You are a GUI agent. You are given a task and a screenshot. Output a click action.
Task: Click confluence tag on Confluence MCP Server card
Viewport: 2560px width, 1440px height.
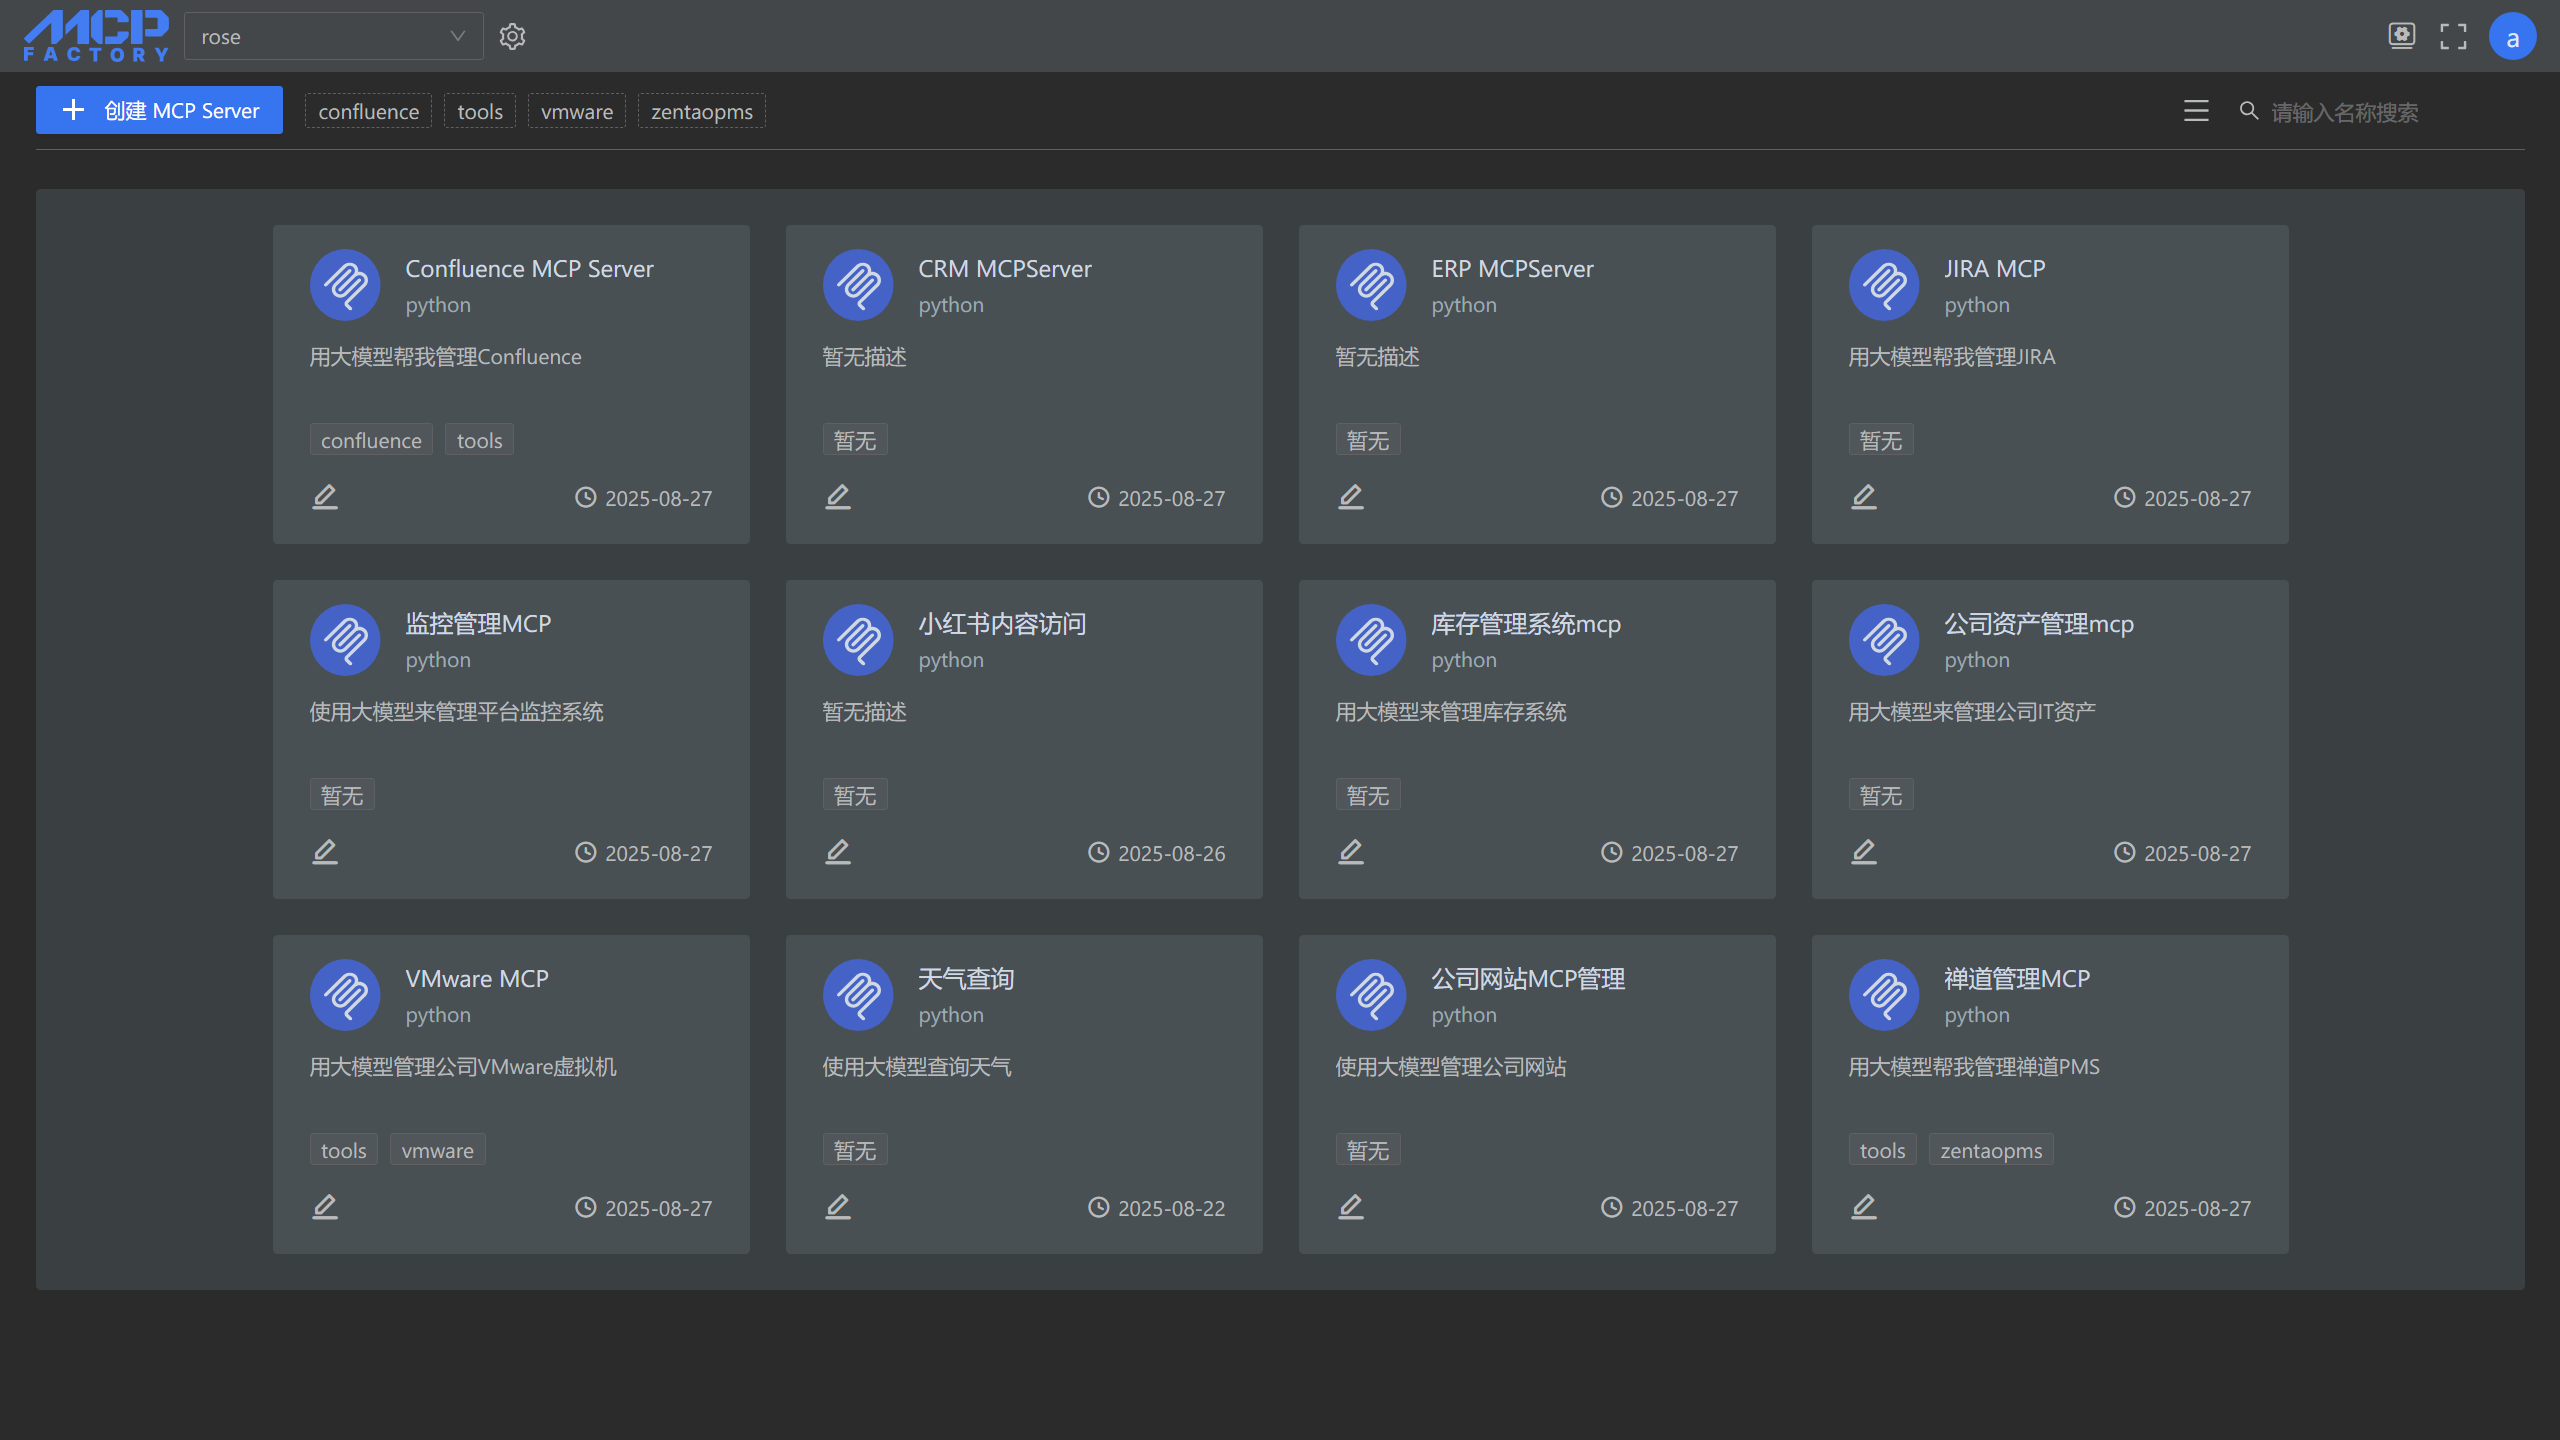[371, 440]
